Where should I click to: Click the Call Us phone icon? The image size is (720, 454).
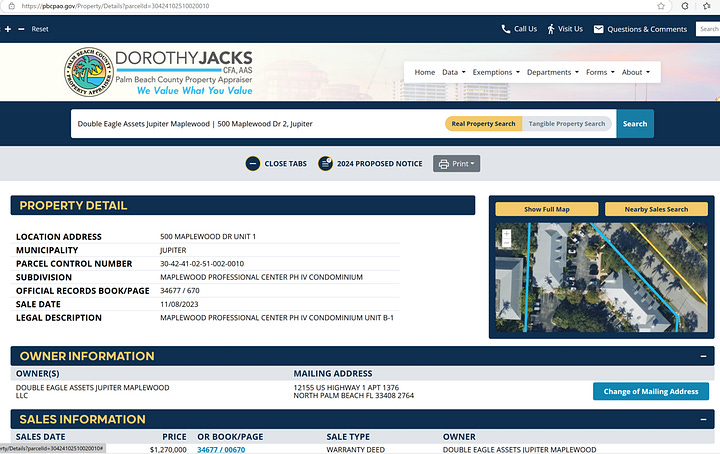[x=506, y=29]
